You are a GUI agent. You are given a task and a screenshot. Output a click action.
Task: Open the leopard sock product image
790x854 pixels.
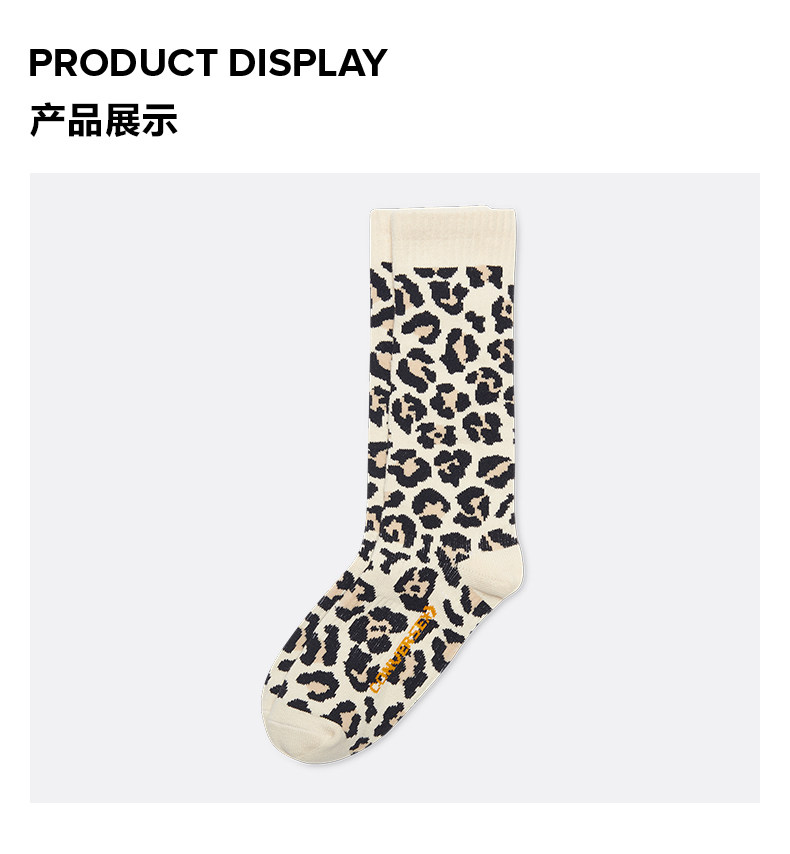pyautogui.click(x=394, y=487)
